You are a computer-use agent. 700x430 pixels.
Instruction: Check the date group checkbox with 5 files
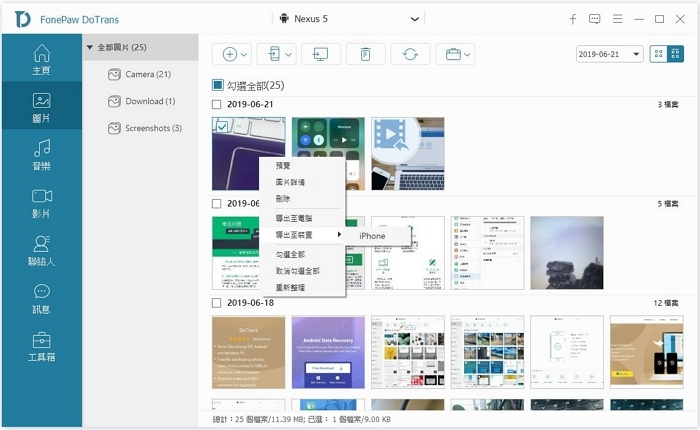217,204
